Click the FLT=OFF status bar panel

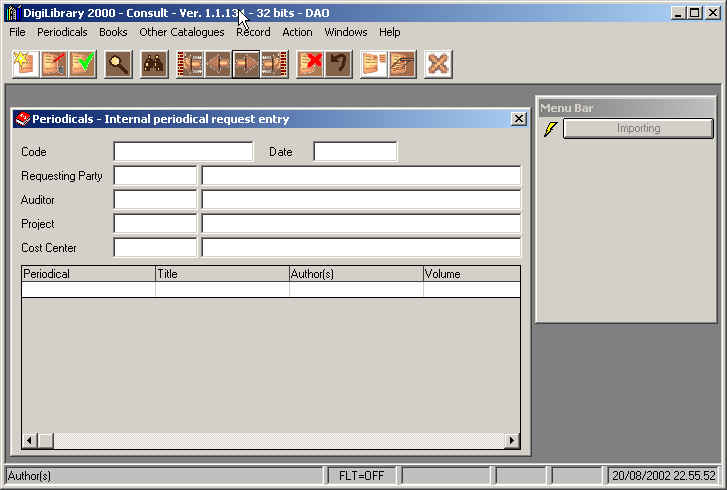[362, 476]
